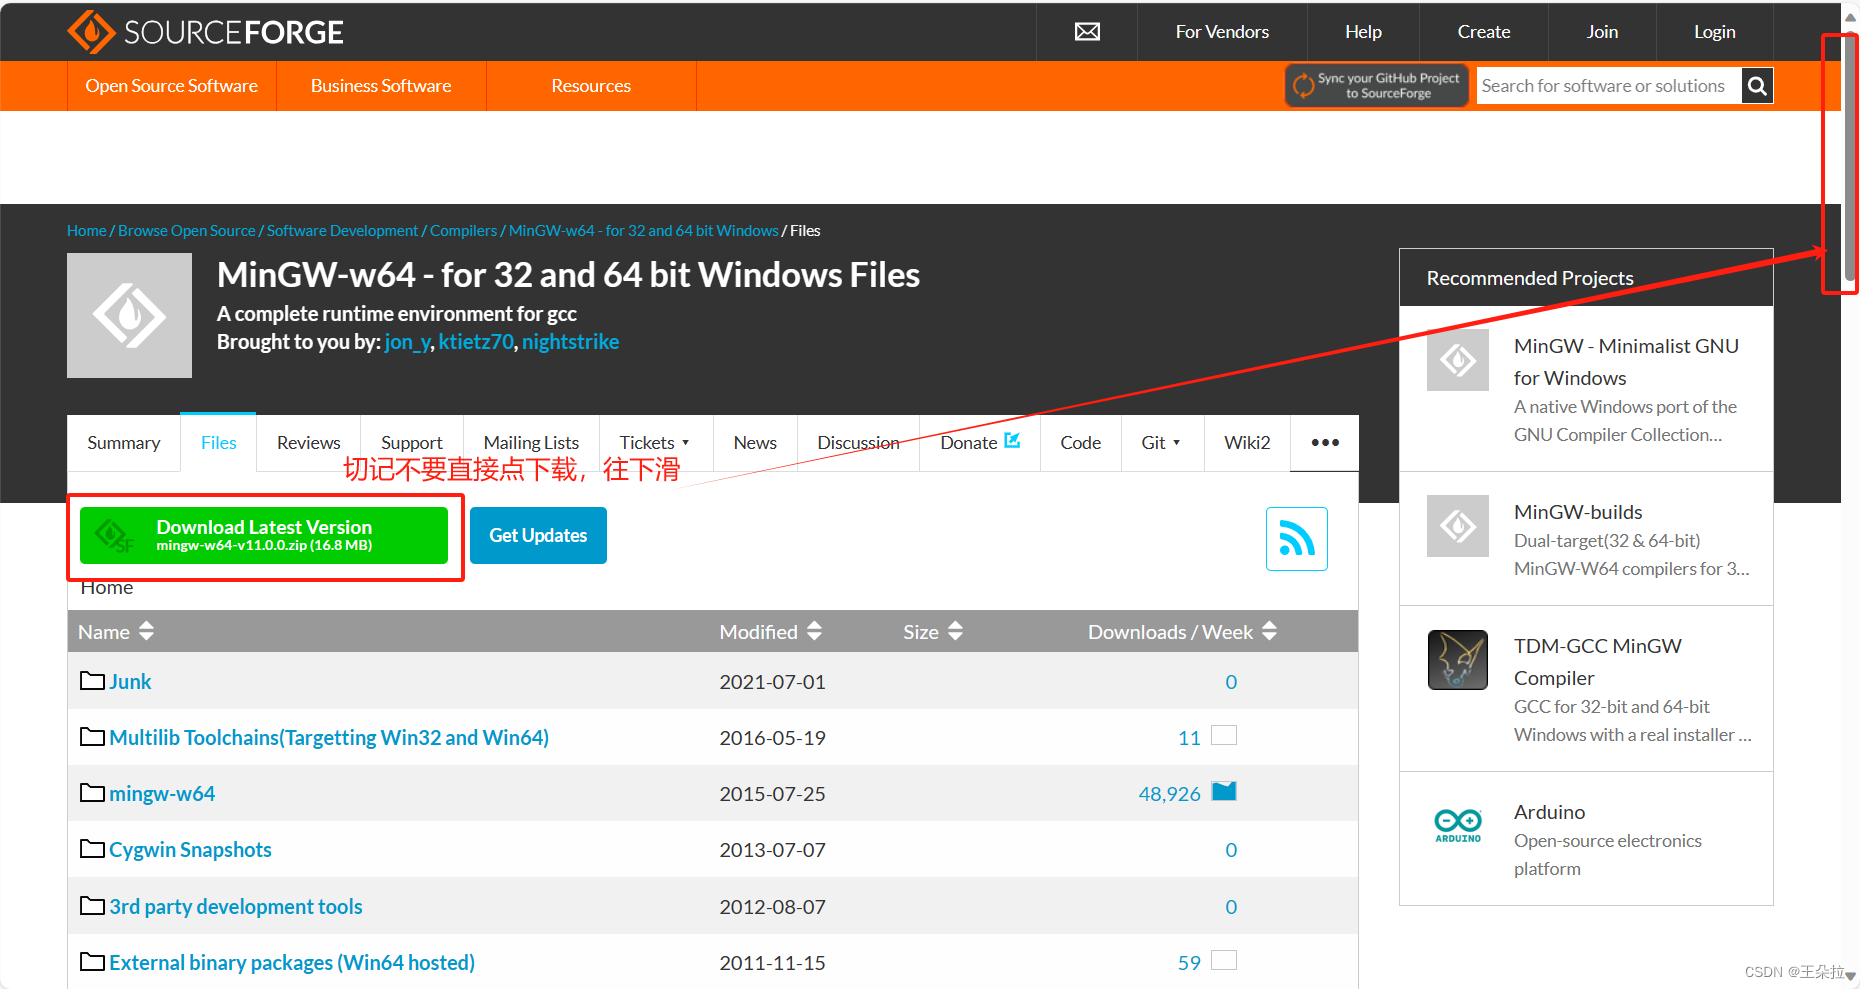Click the MinGW Minimalist GNU project icon

click(x=1458, y=360)
